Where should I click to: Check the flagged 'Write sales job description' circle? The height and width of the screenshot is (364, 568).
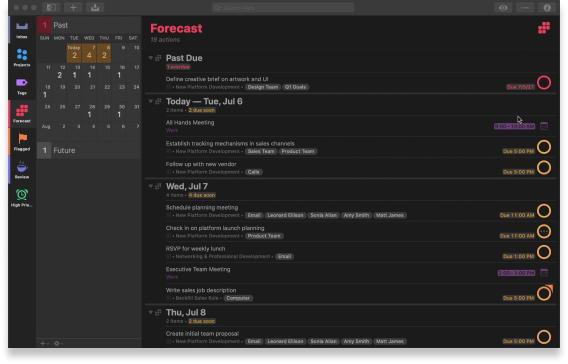[544, 294]
